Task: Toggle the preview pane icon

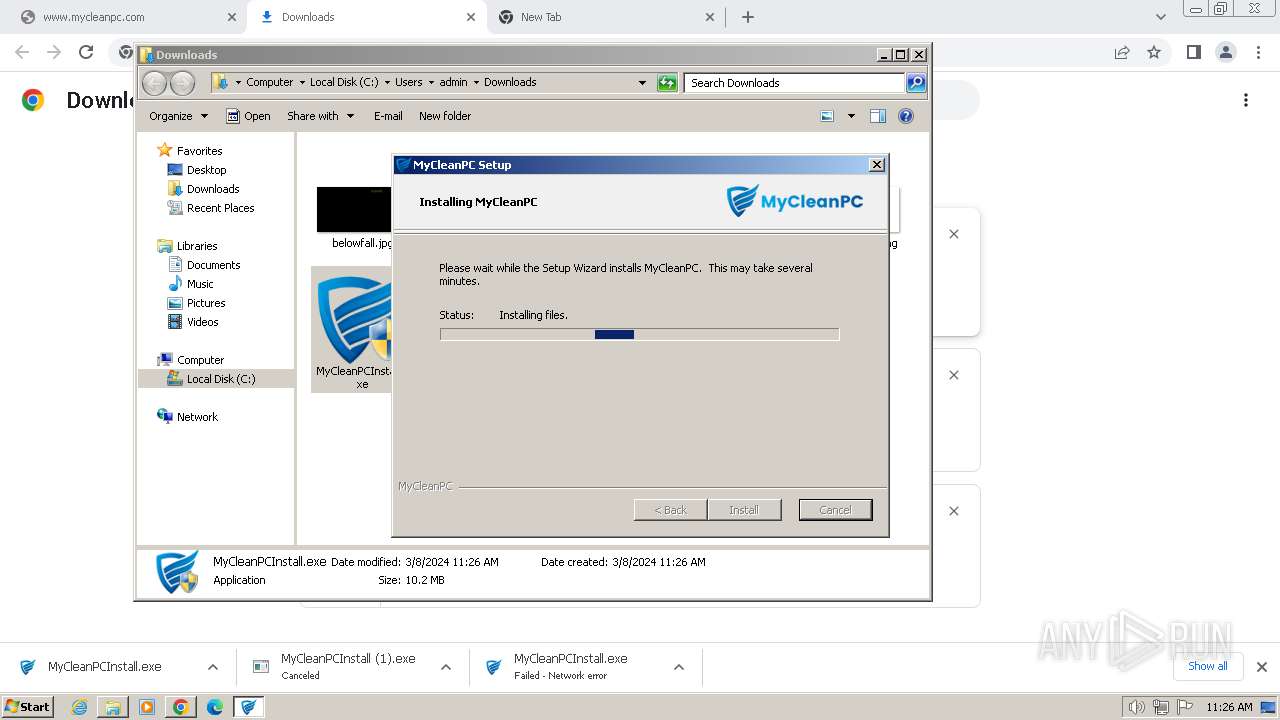Action: point(878,116)
